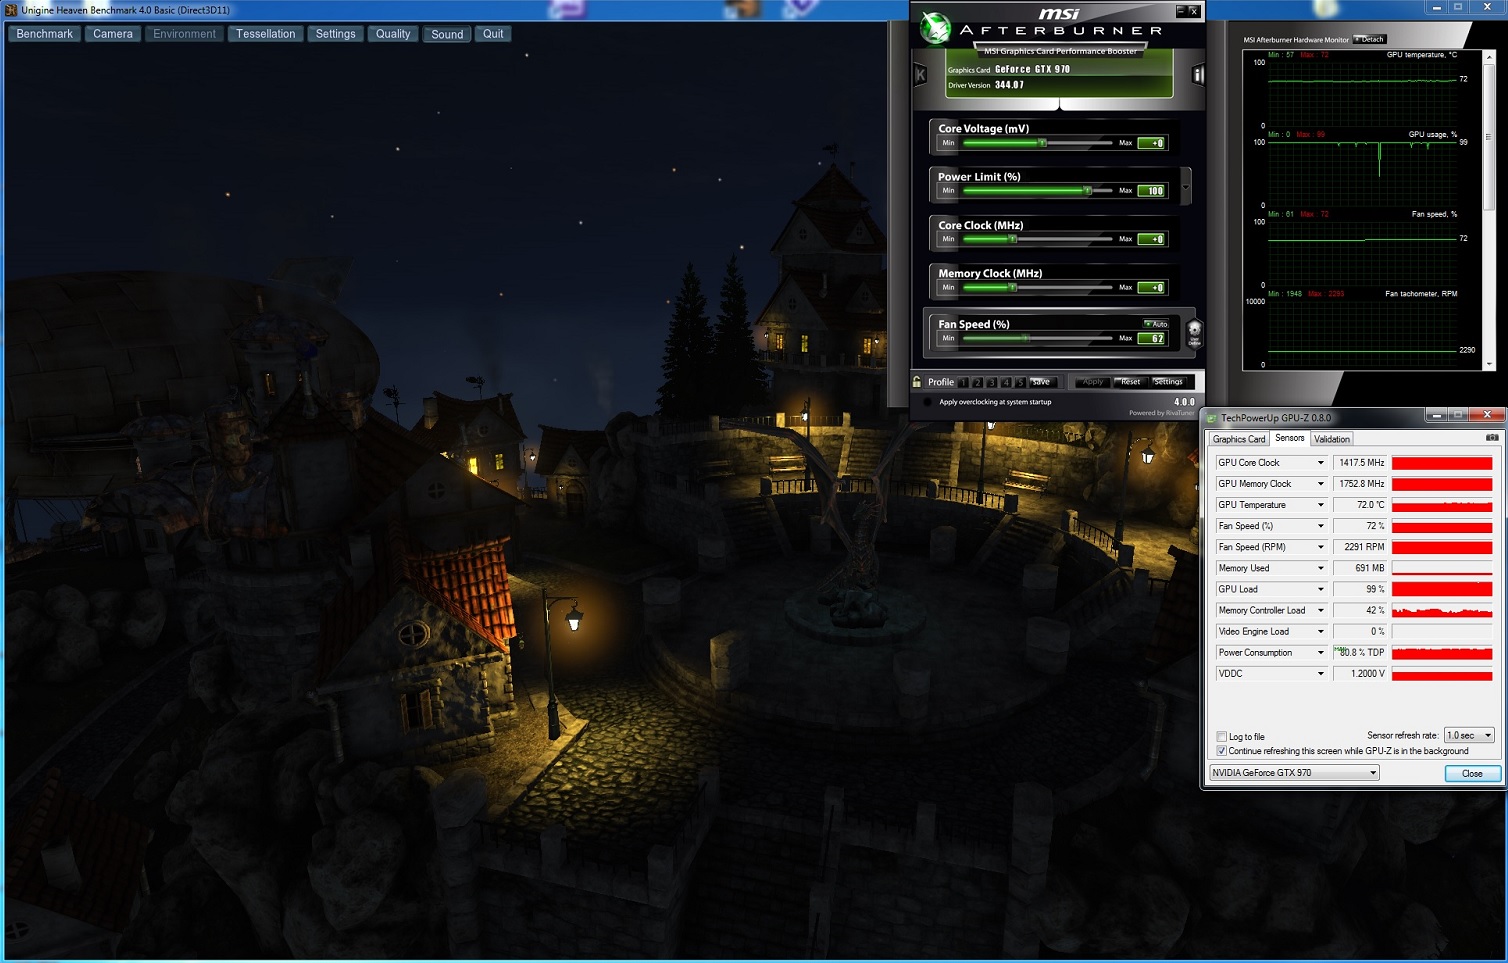Image resolution: width=1508 pixels, height=963 pixels.
Task: Click the profile lock padlock icon
Action: click(x=917, y=382)
